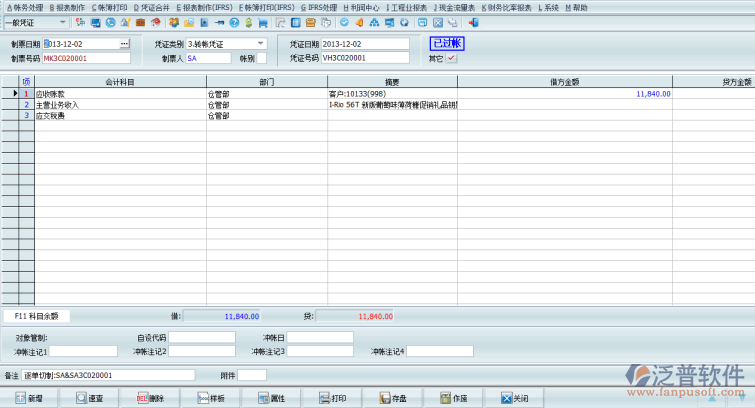Click the 备注 remark input field
This screenshot has width=755, height=408.
(108, 375)
